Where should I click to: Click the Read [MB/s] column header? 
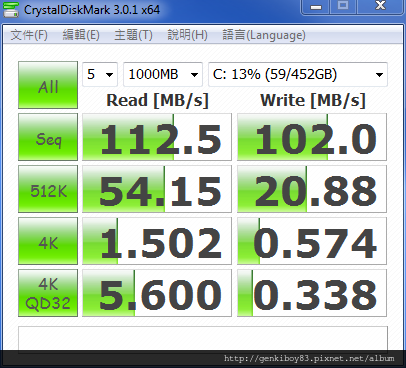tap(157, 100)
